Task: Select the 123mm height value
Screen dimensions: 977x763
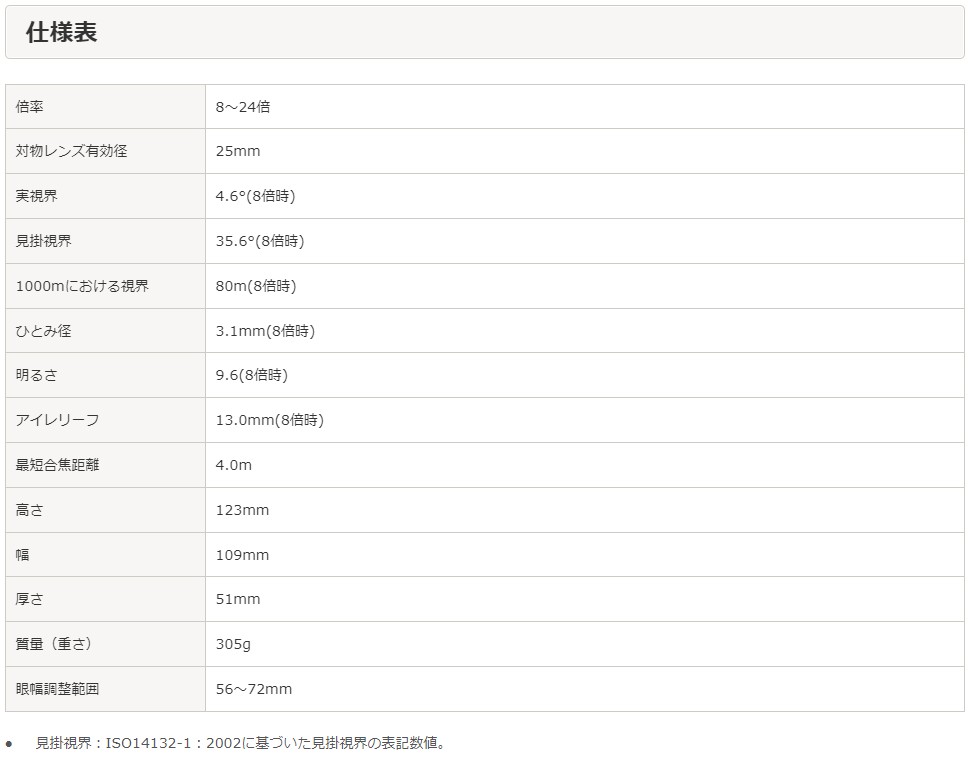Action: click(242, 510)
